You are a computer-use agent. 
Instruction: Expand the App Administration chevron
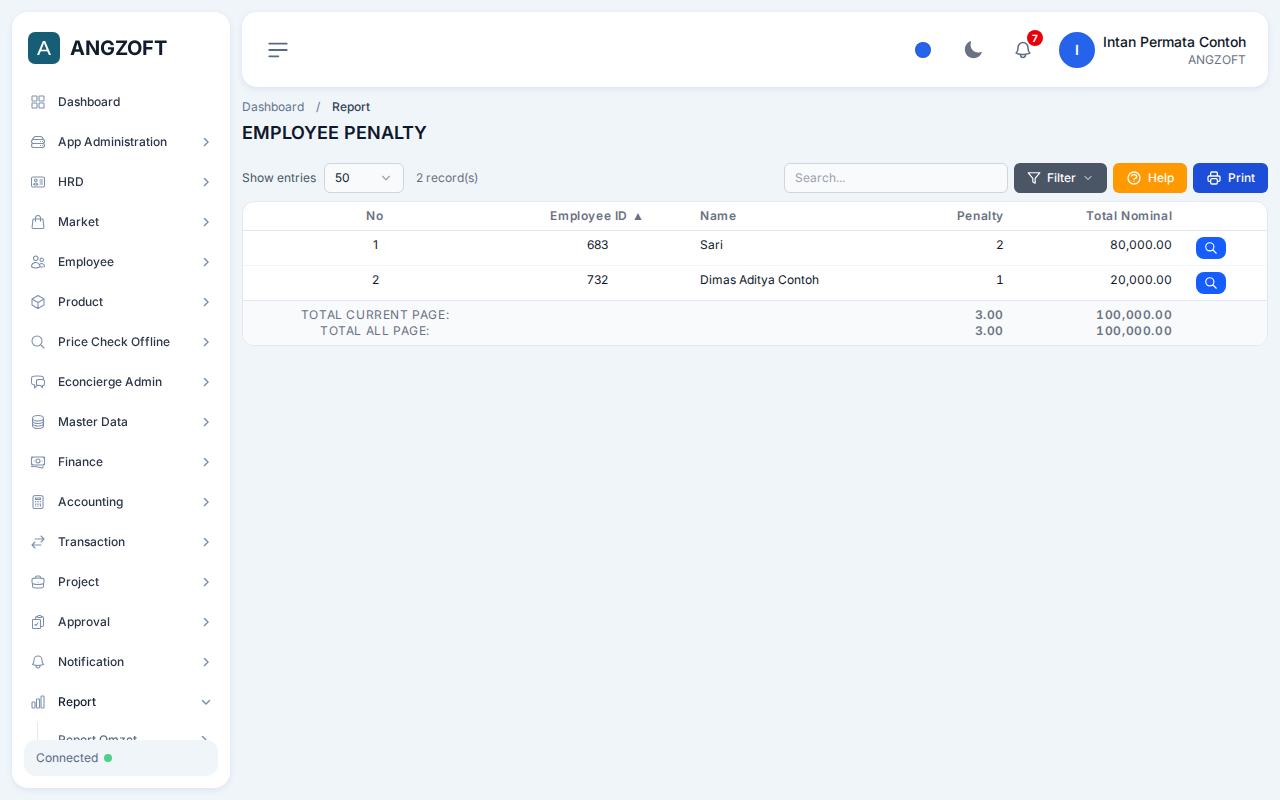(x=206, y=142)
